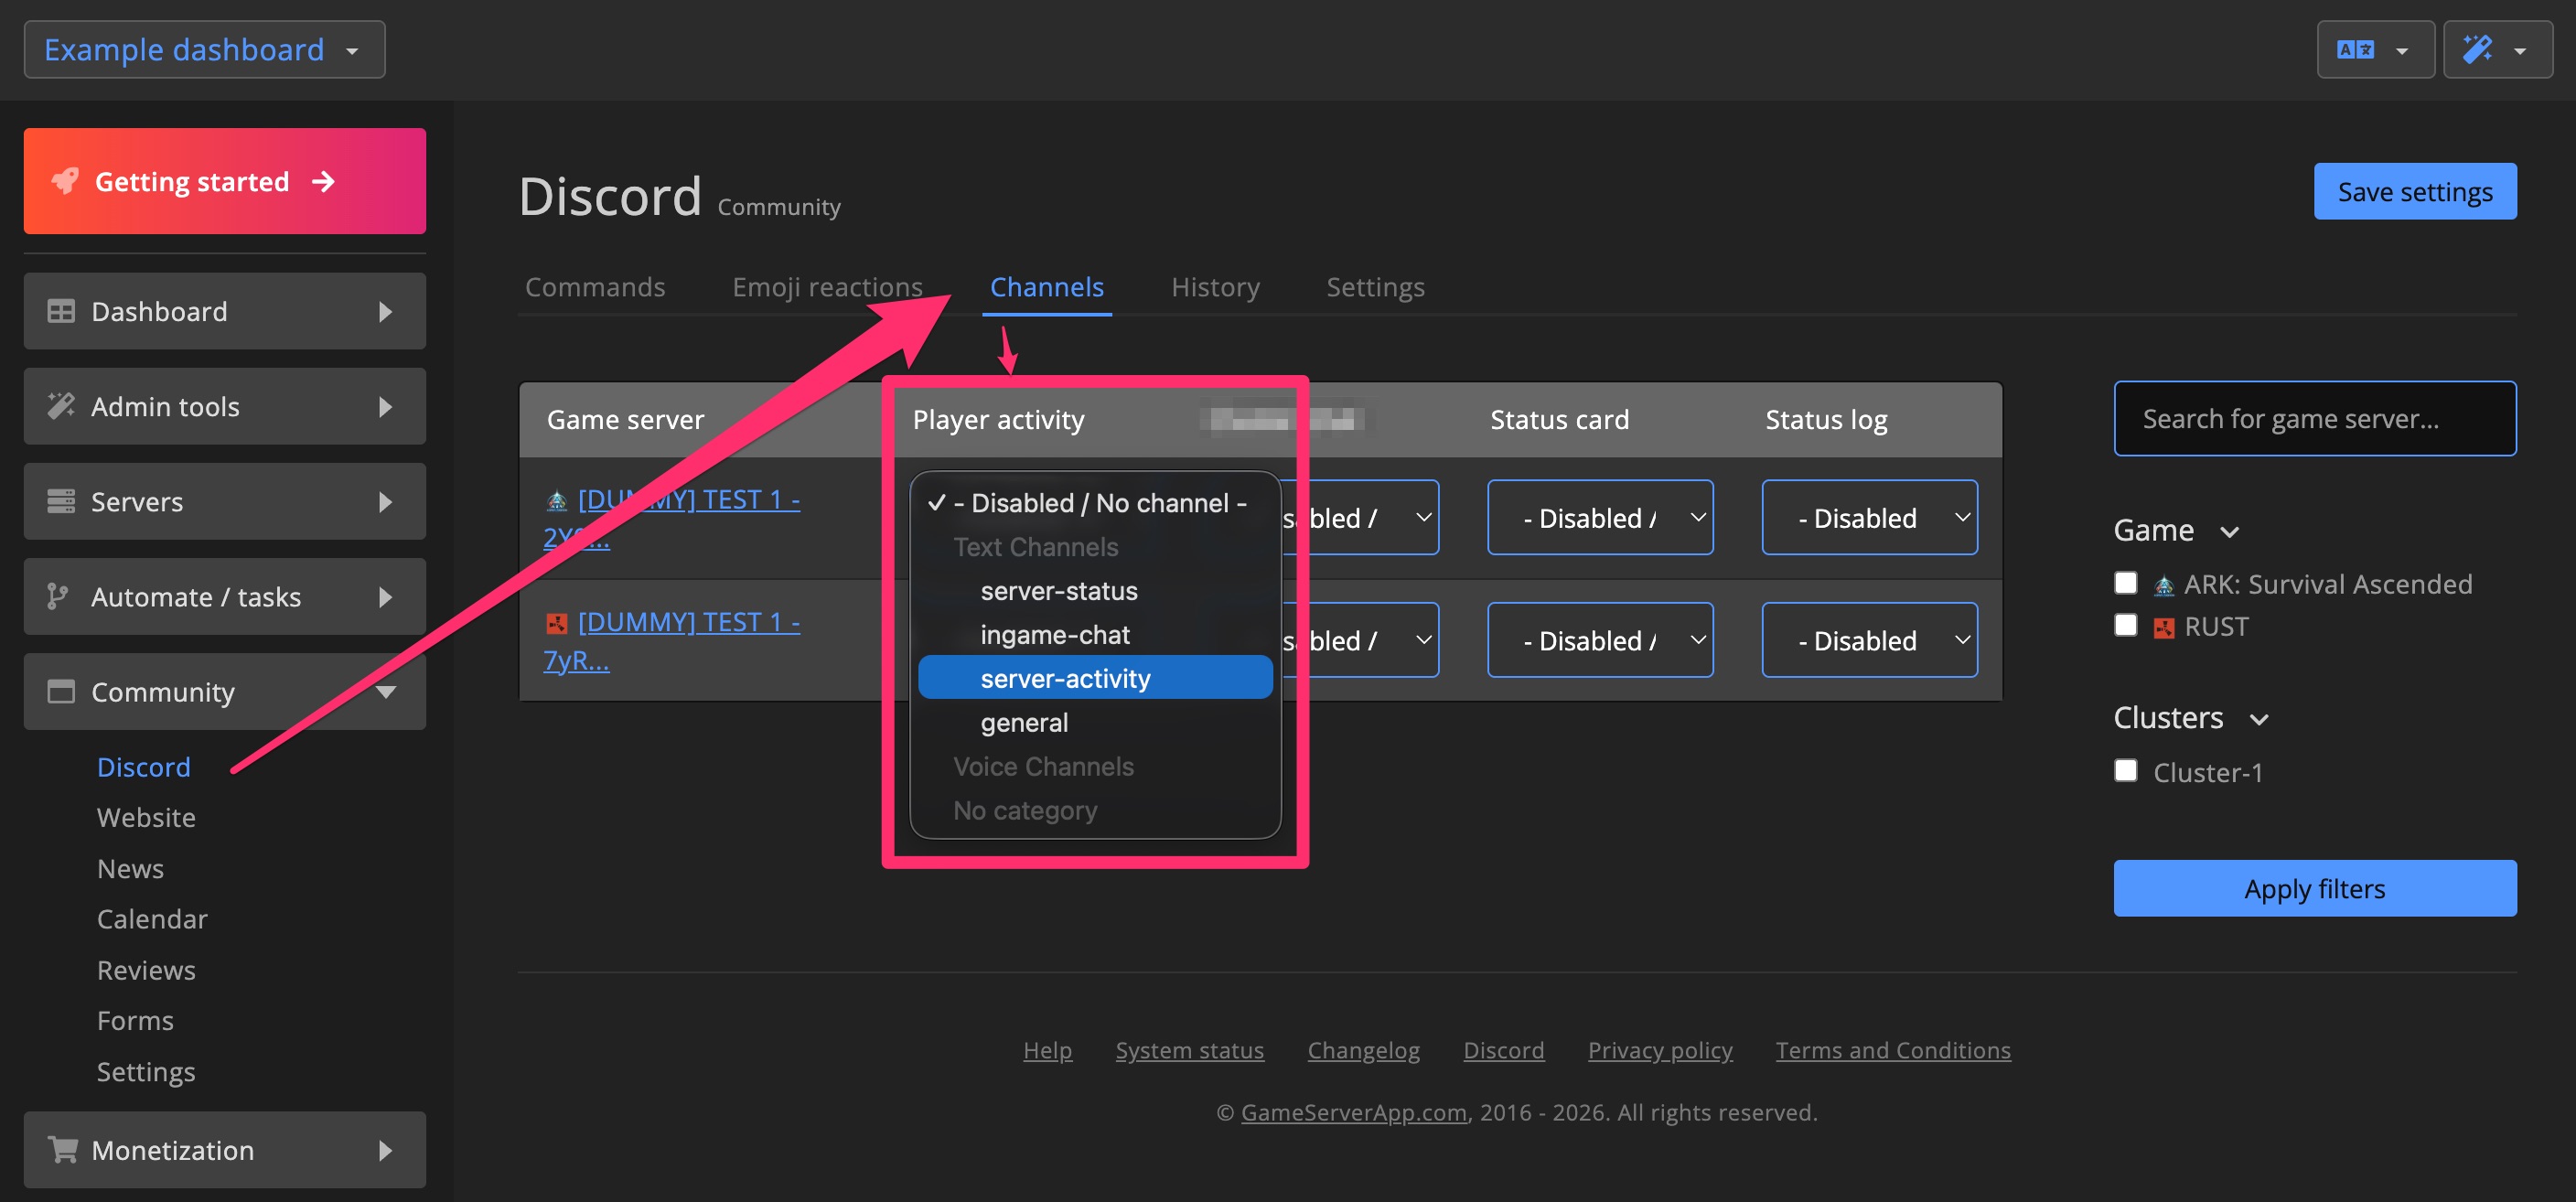Click the game server search field

(x=2315, y=418)
